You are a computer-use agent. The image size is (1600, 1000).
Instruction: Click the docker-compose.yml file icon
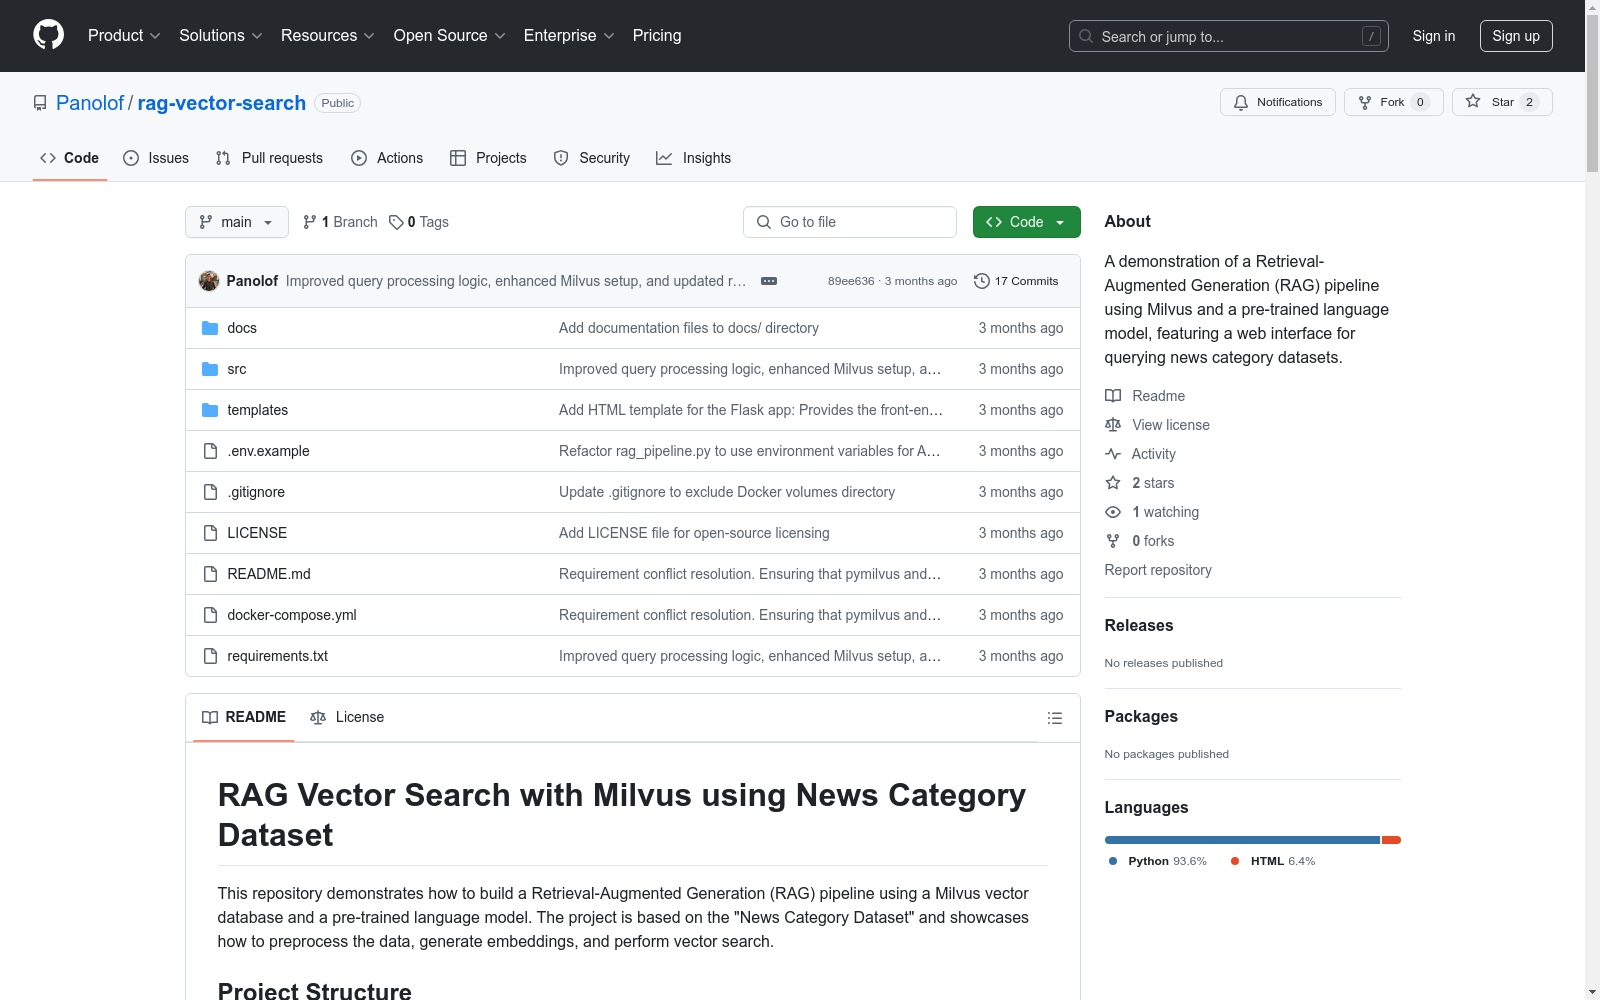point(210,615)
